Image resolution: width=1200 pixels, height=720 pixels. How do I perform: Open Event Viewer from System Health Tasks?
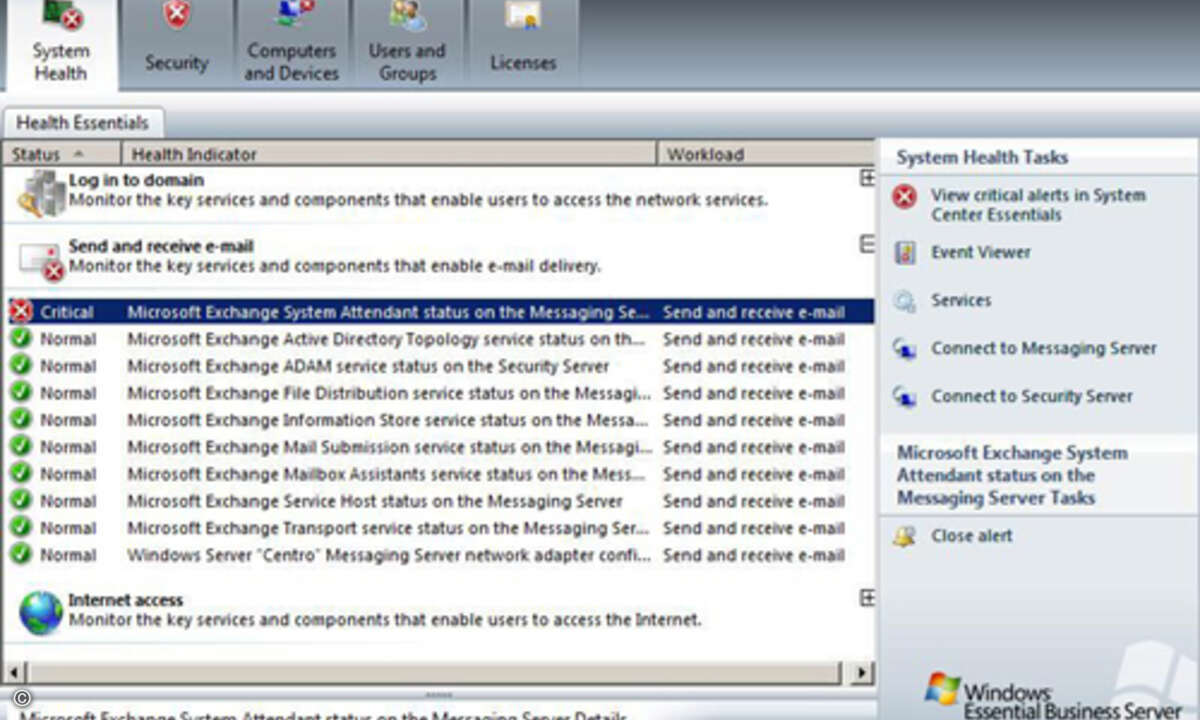(x=981, y=252)
